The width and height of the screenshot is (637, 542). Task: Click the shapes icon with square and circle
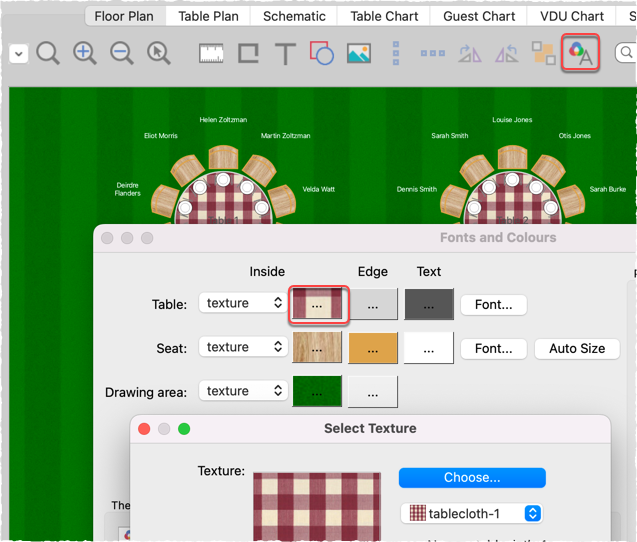[x=321, y=54]
